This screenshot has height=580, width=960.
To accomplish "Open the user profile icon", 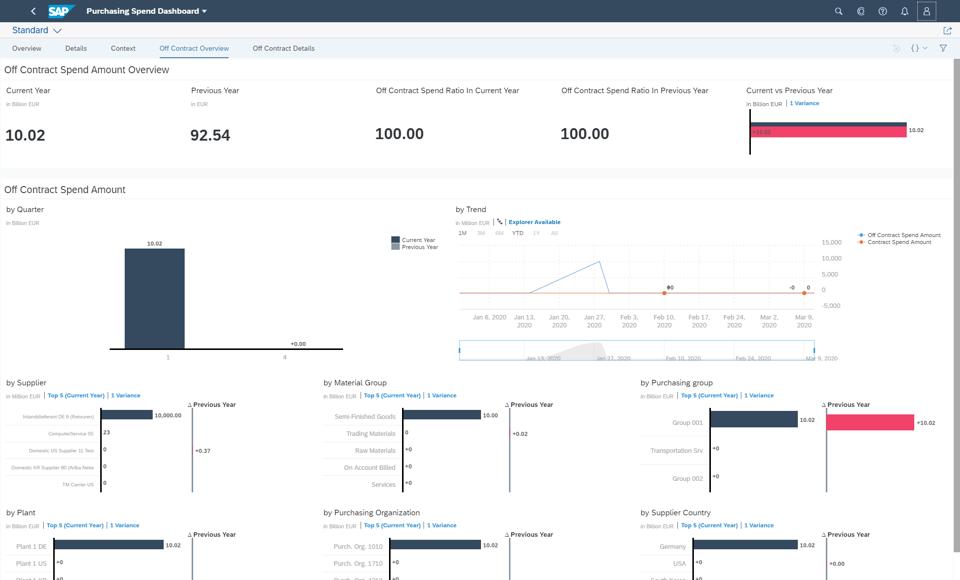I will click(926, 11).
